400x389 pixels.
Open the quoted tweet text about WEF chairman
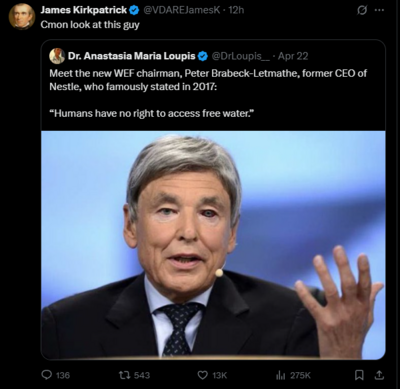(208, 93)
